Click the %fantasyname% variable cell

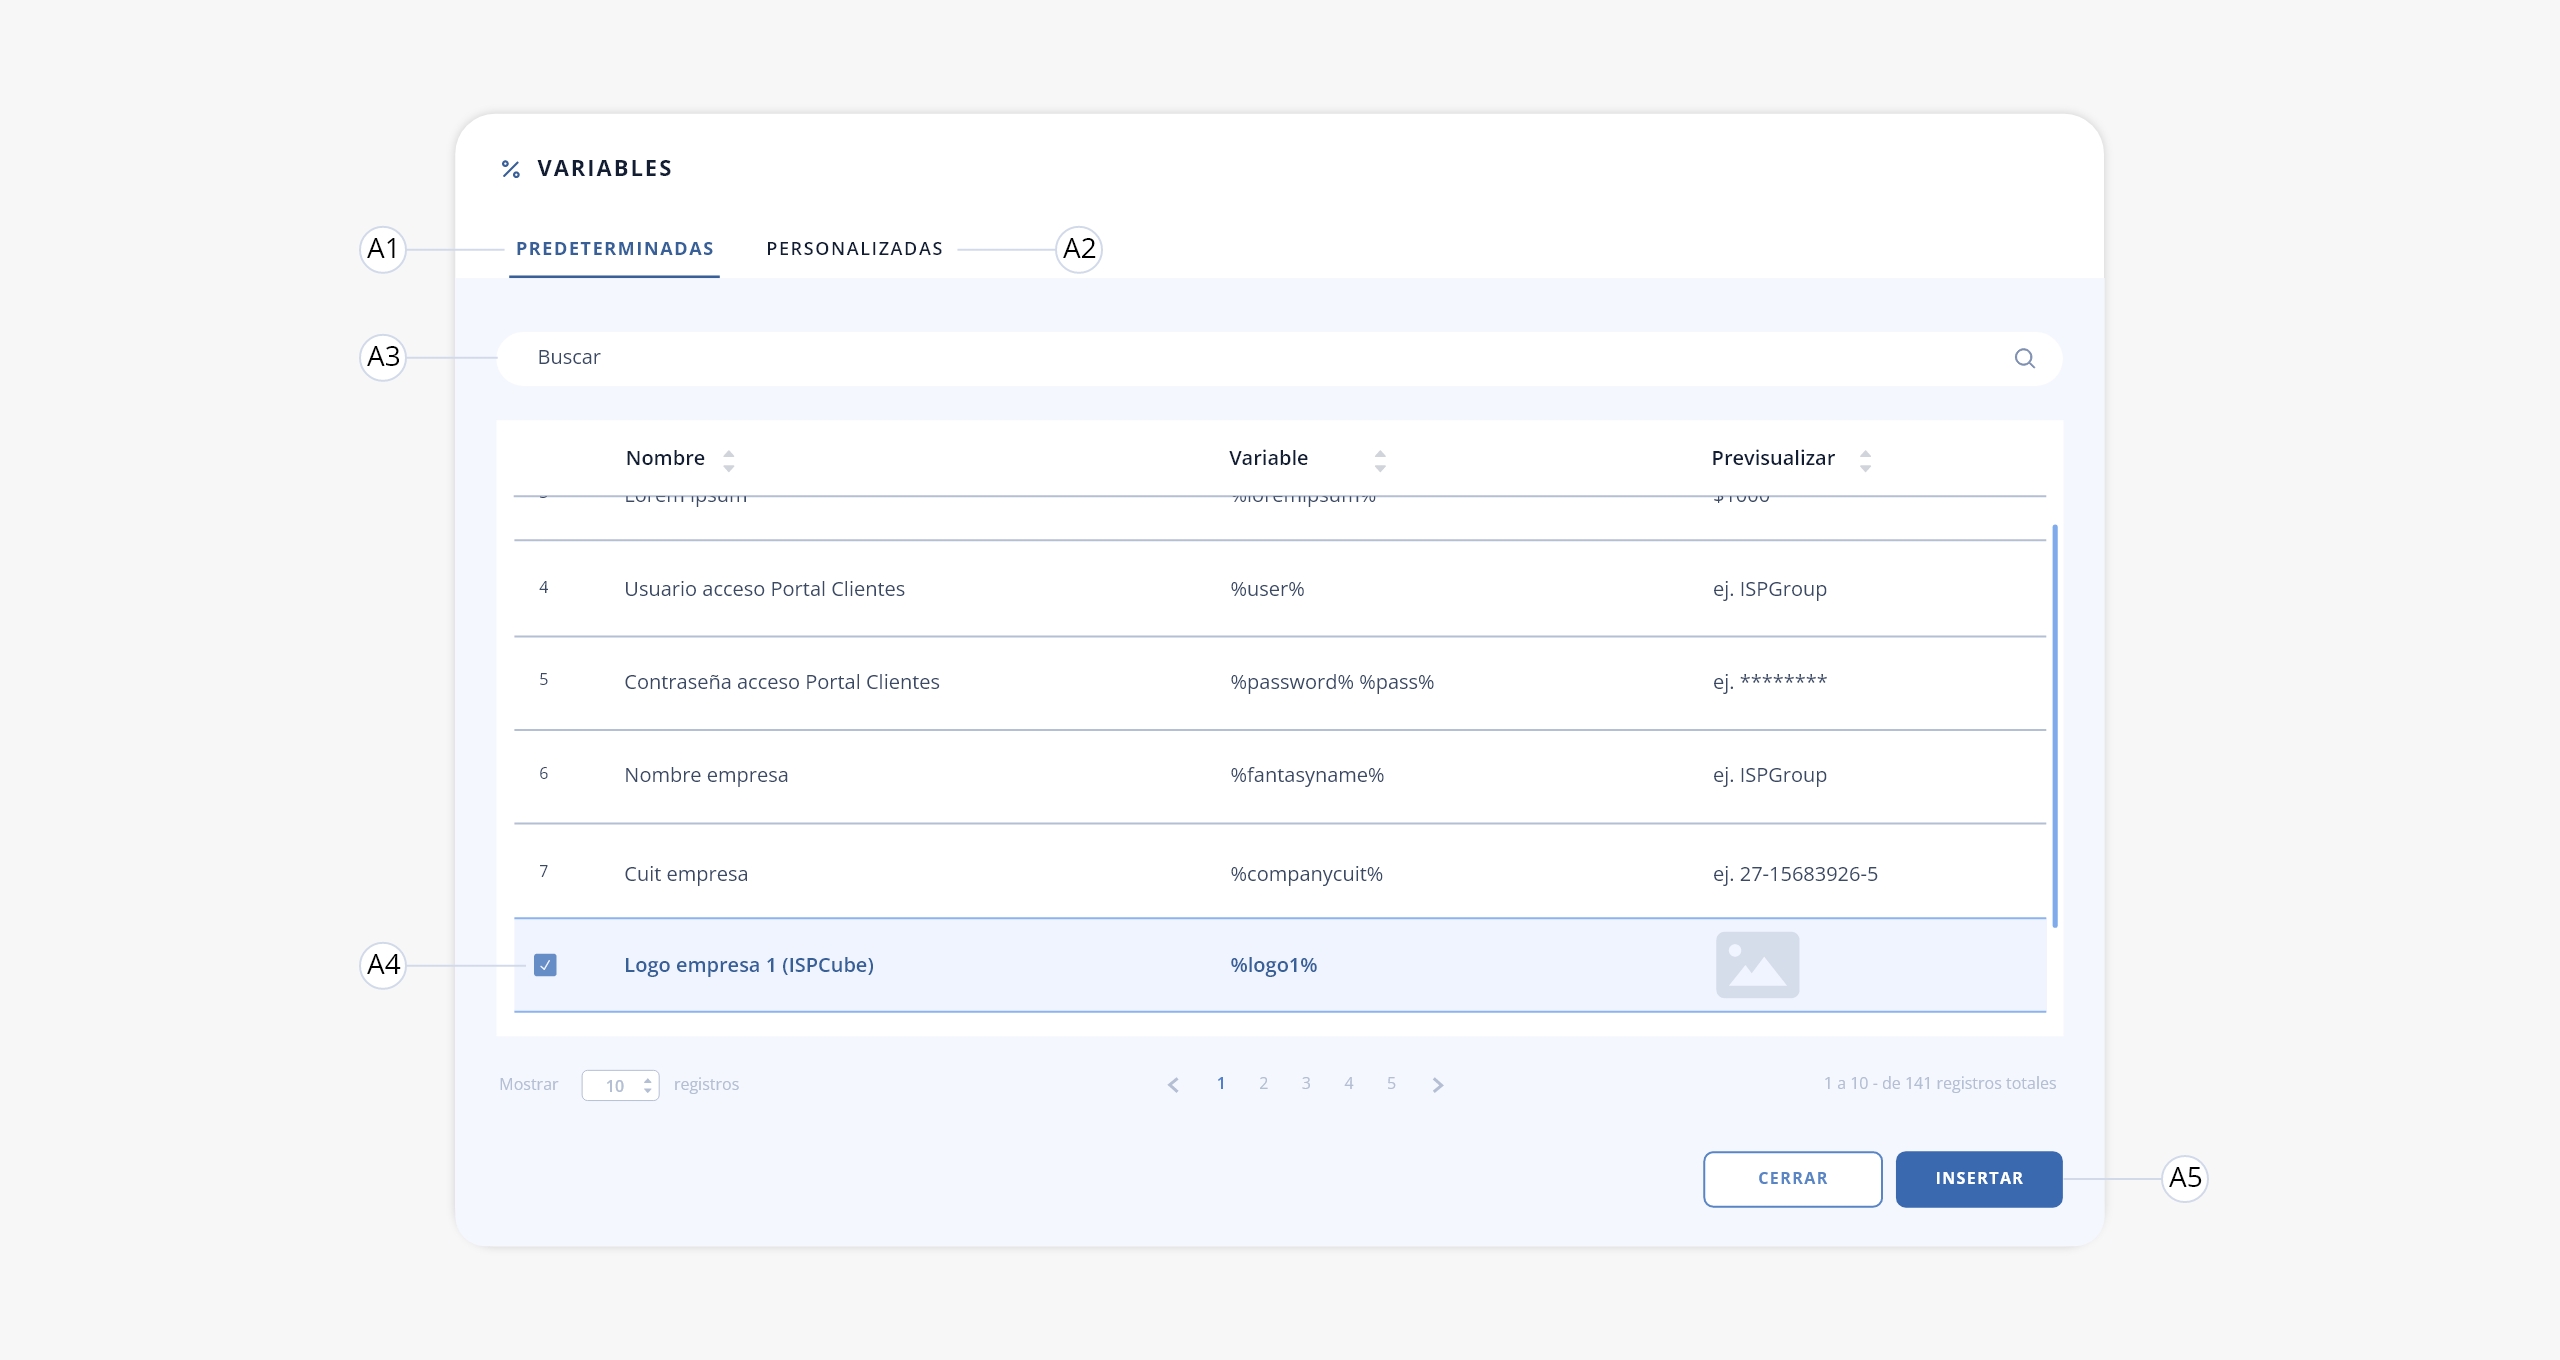pyautogui.click(x=1307, y=775)
